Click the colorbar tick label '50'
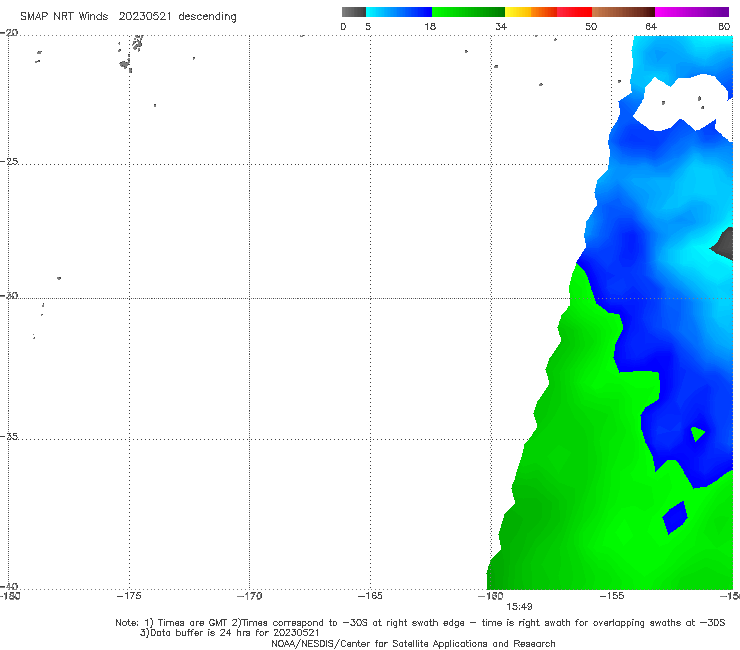Screen dimensions: 740x650 click(x=591, y=26)
